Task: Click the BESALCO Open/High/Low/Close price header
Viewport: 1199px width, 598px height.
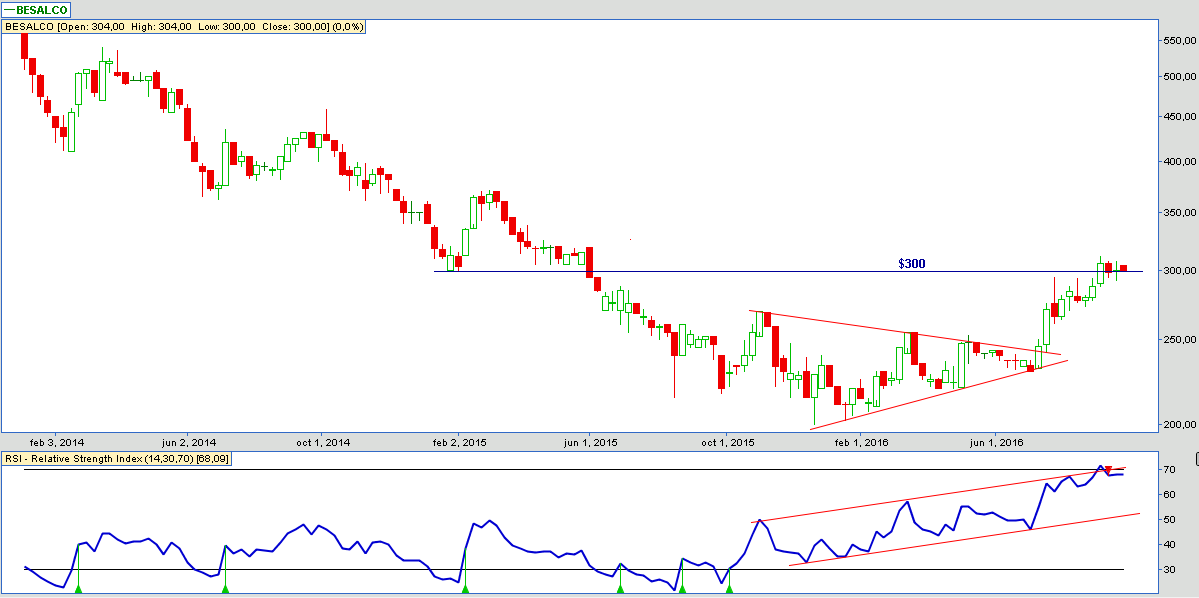Action: [x=185, y=27]
